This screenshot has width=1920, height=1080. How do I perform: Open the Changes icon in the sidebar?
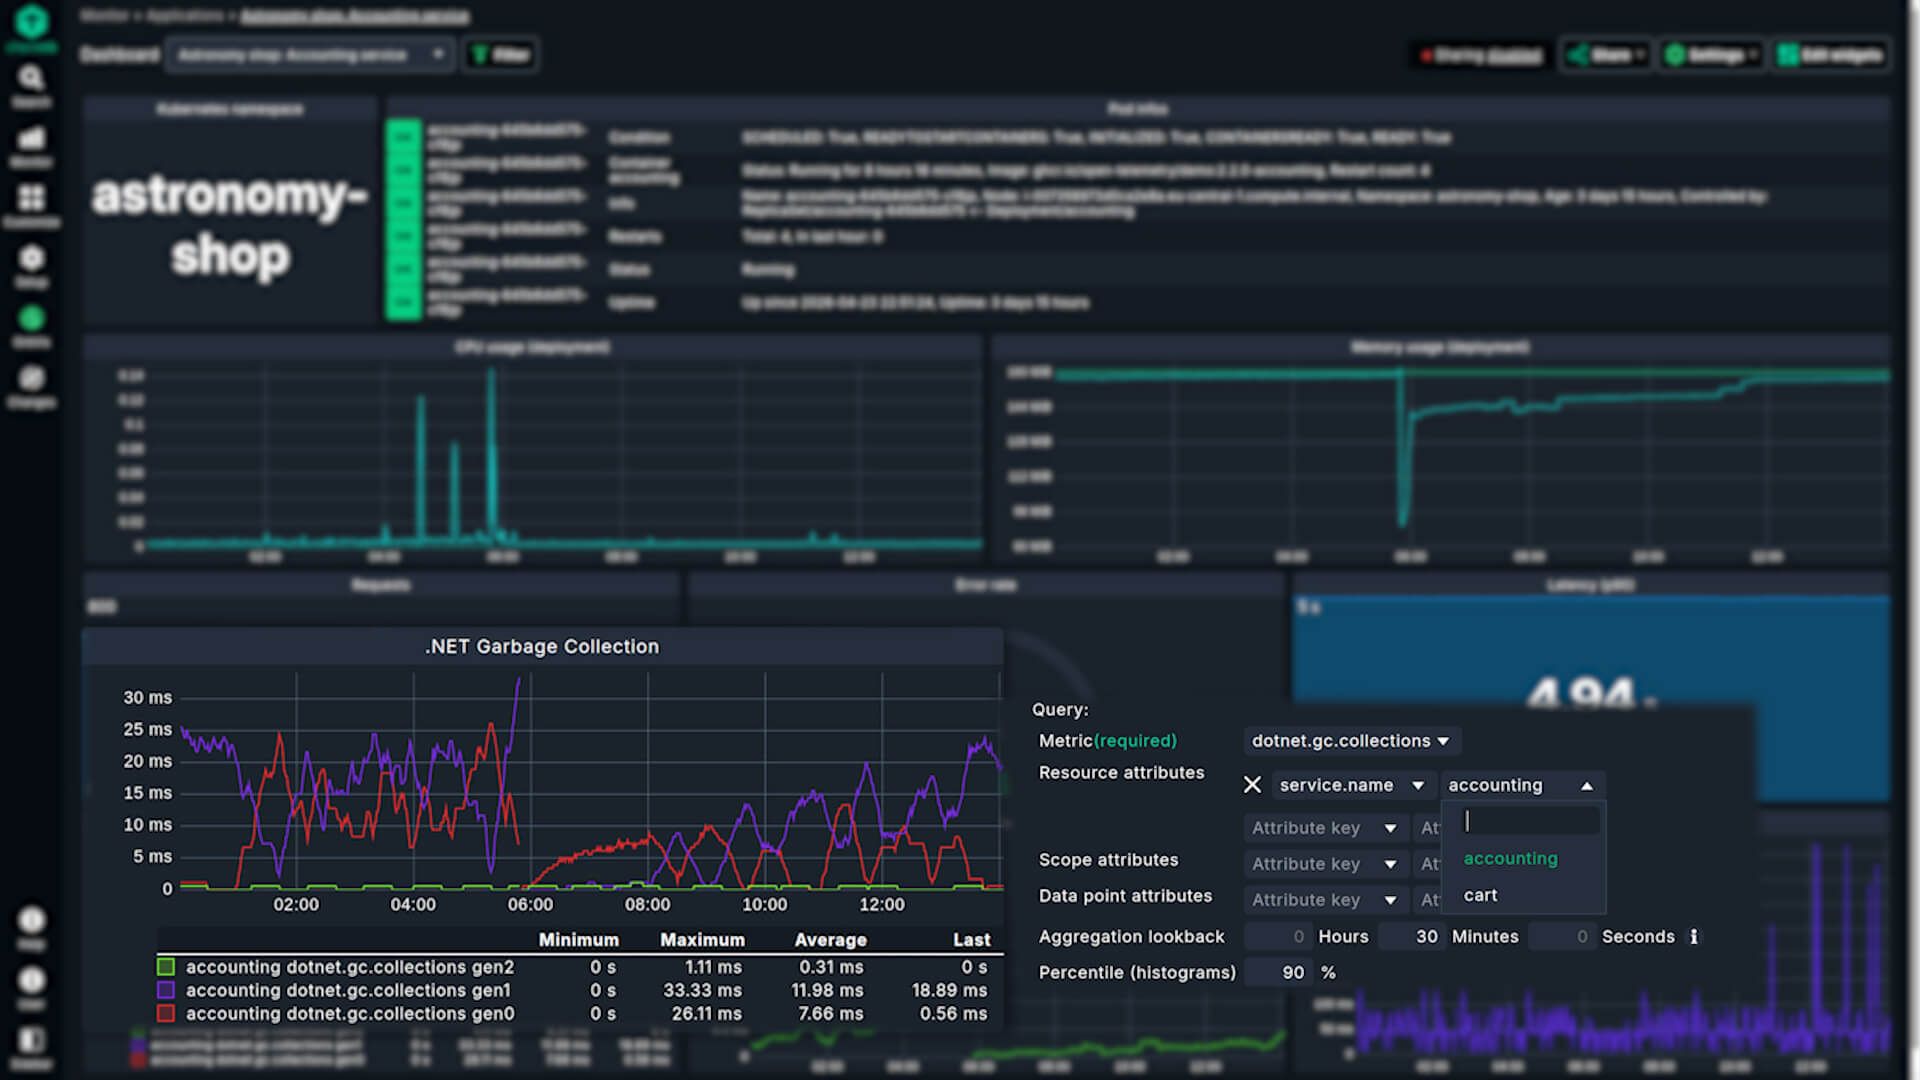click(31, 379)
